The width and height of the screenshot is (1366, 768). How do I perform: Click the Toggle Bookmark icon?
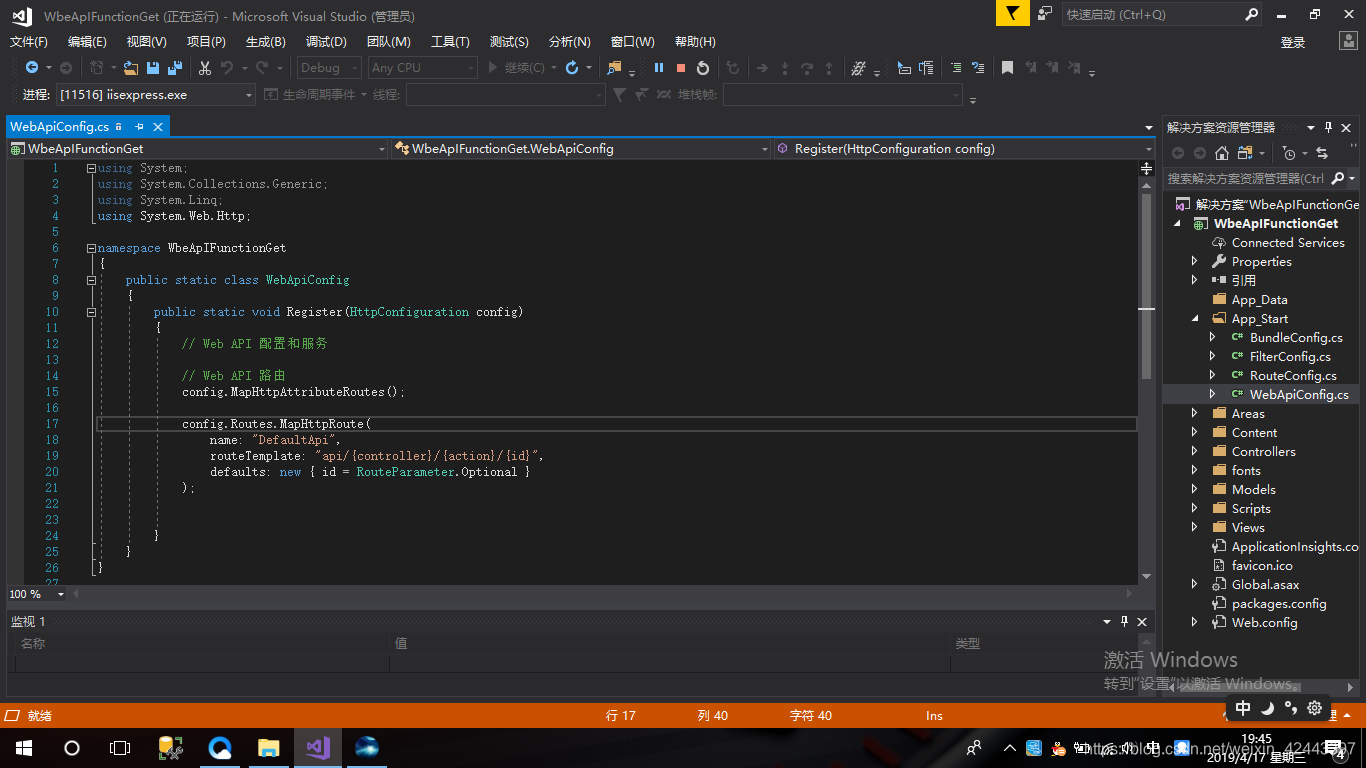point(1007,68)
